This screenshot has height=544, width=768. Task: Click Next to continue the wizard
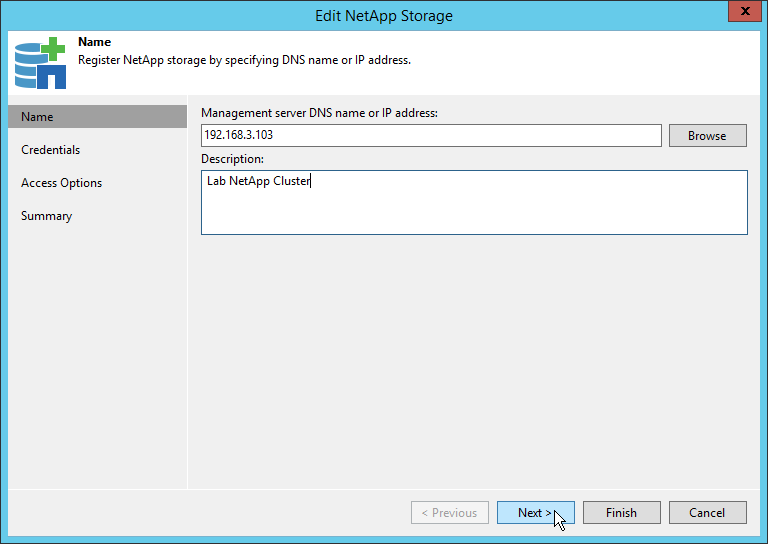pyautogui.click(x=535, y=513)
